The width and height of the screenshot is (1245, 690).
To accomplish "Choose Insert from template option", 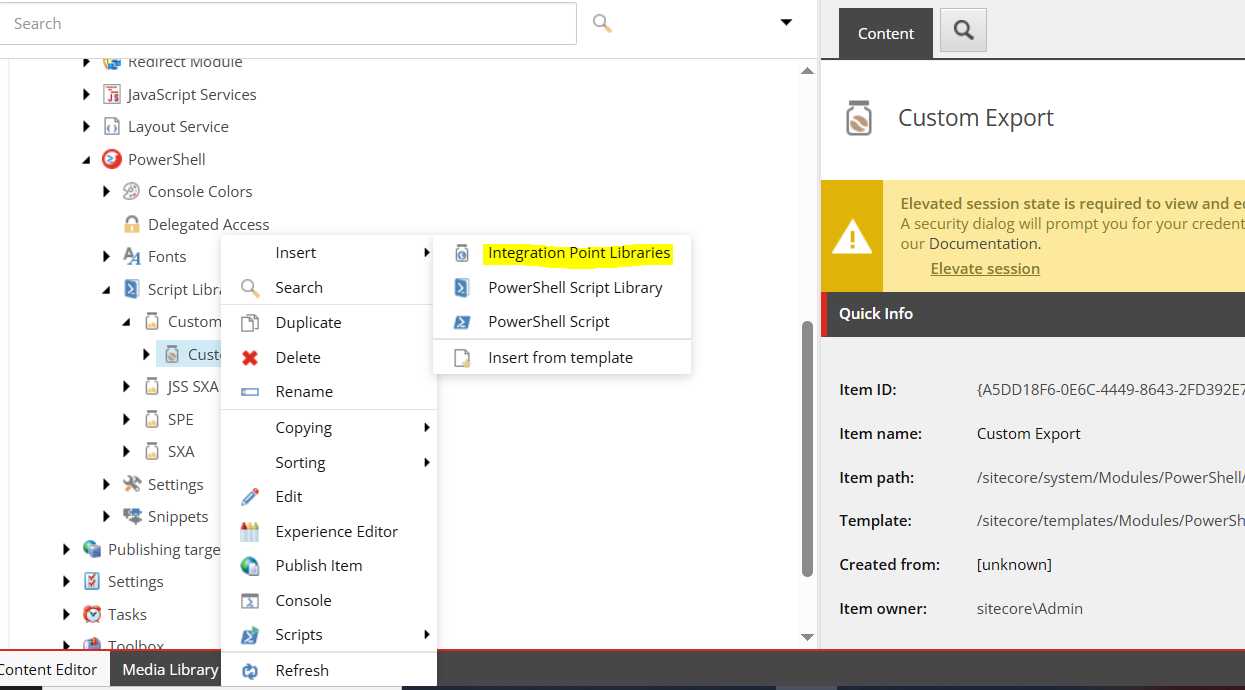I will (561, 357).
